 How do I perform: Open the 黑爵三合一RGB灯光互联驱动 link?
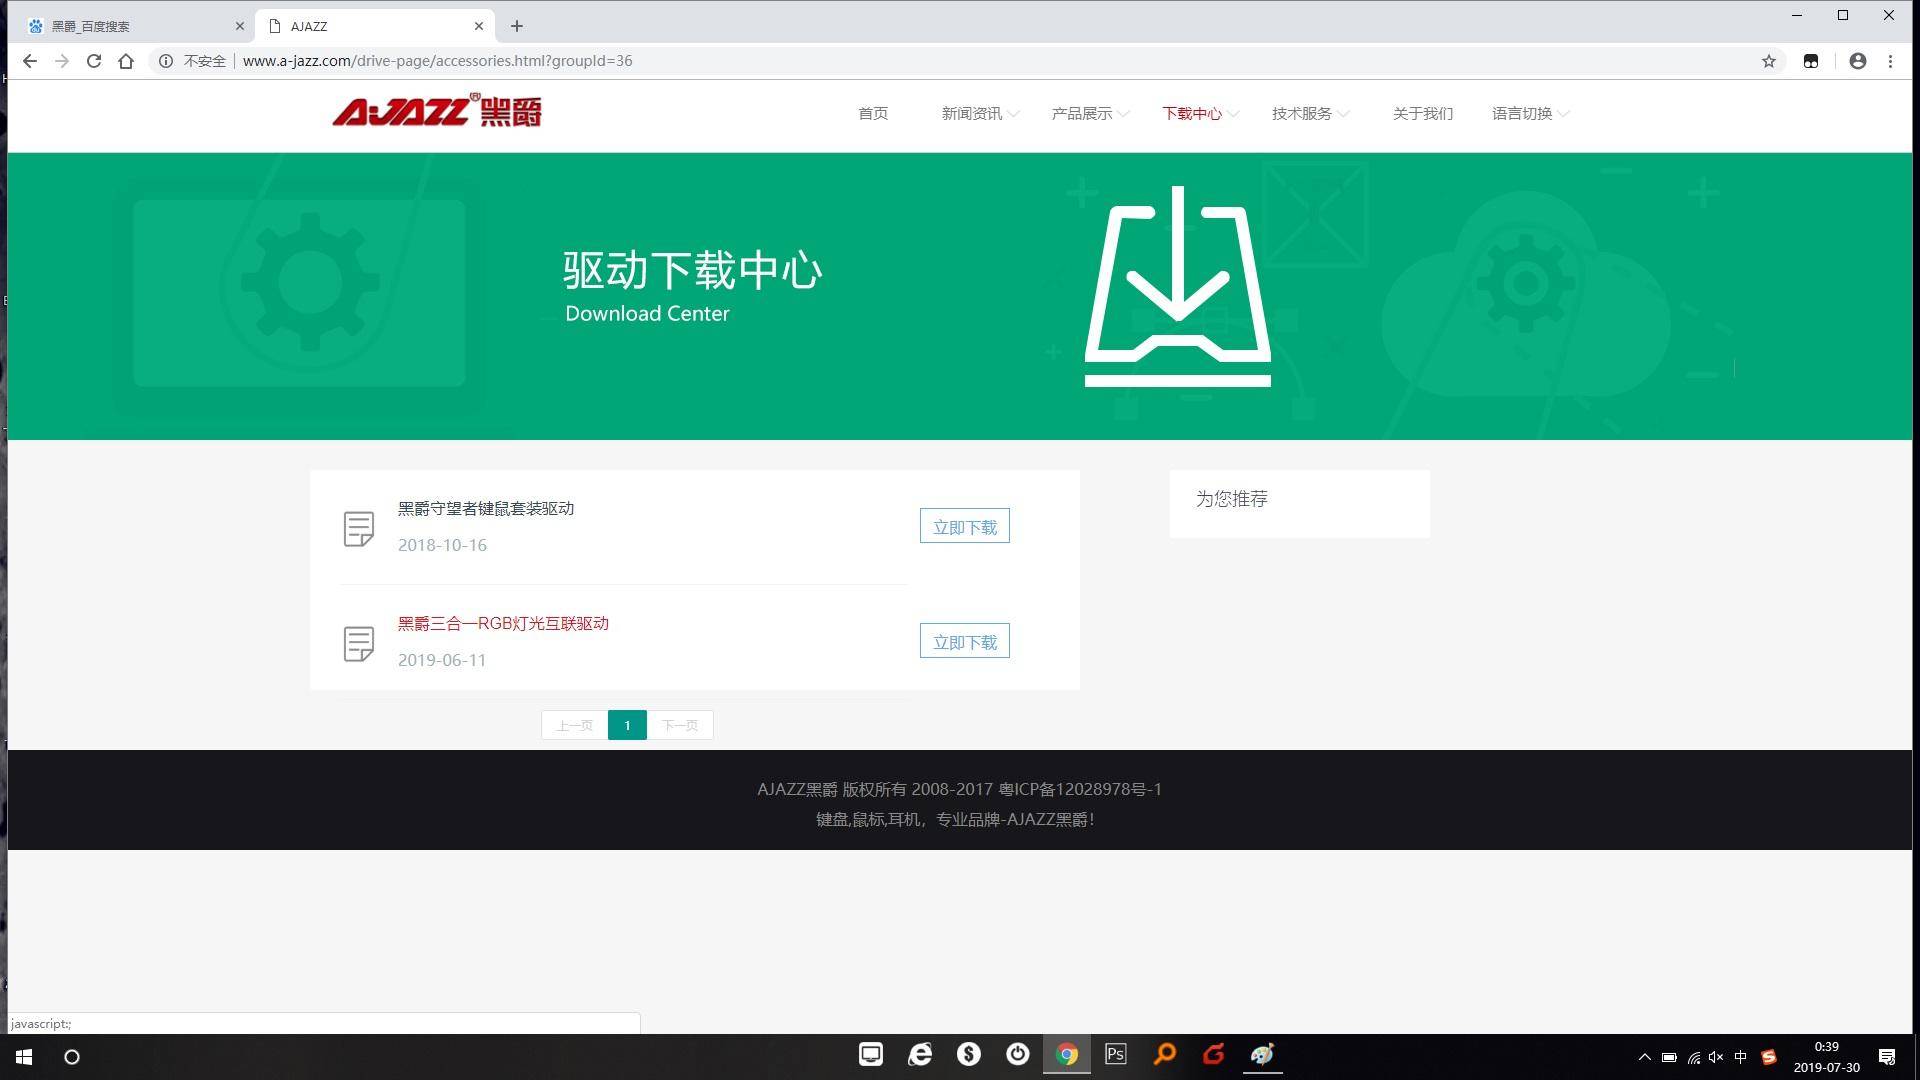click(x=503, y=623)
